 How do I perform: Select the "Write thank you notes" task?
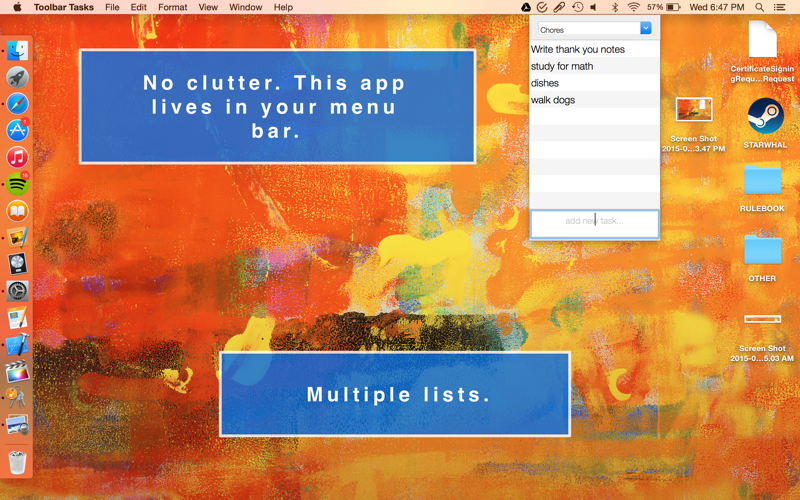[594, 49]
